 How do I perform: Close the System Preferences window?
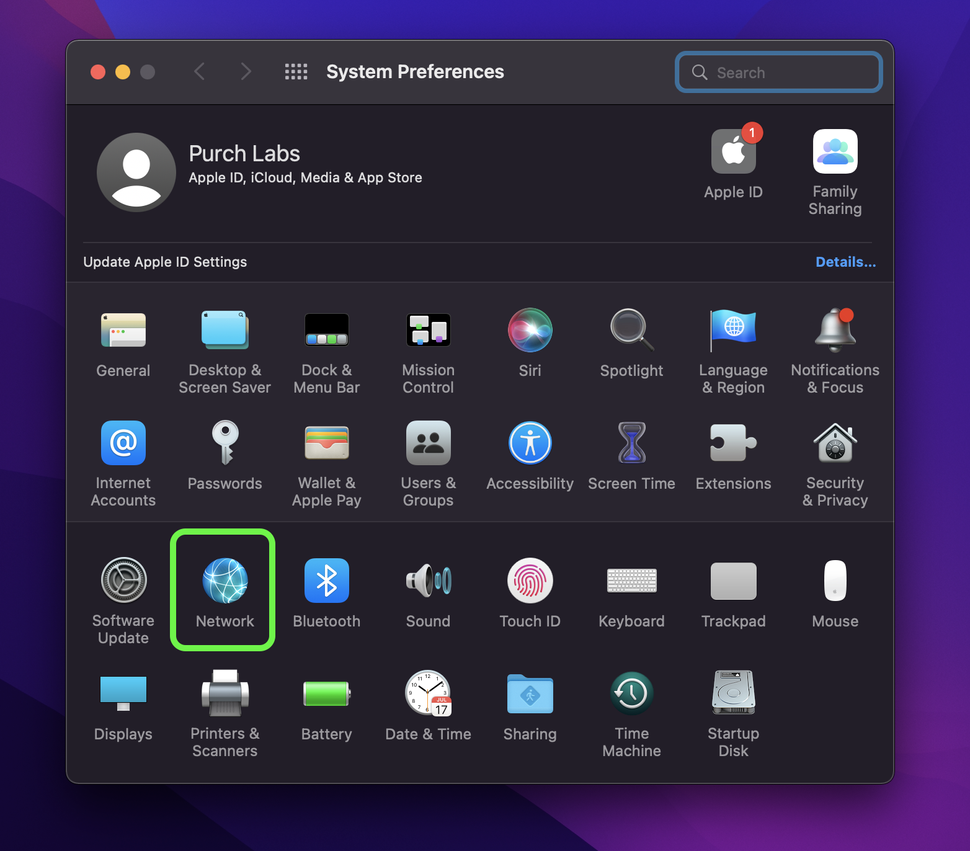[x=98, y=72]
